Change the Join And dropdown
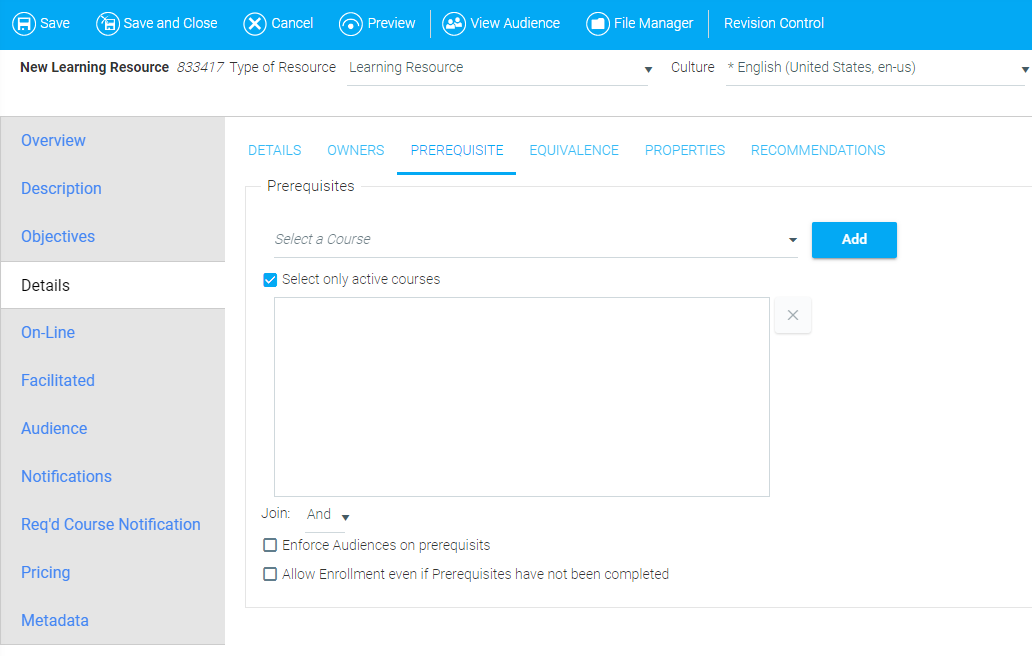The height and width of the screenshot is (656, 1032). click(x=328, y=515)
